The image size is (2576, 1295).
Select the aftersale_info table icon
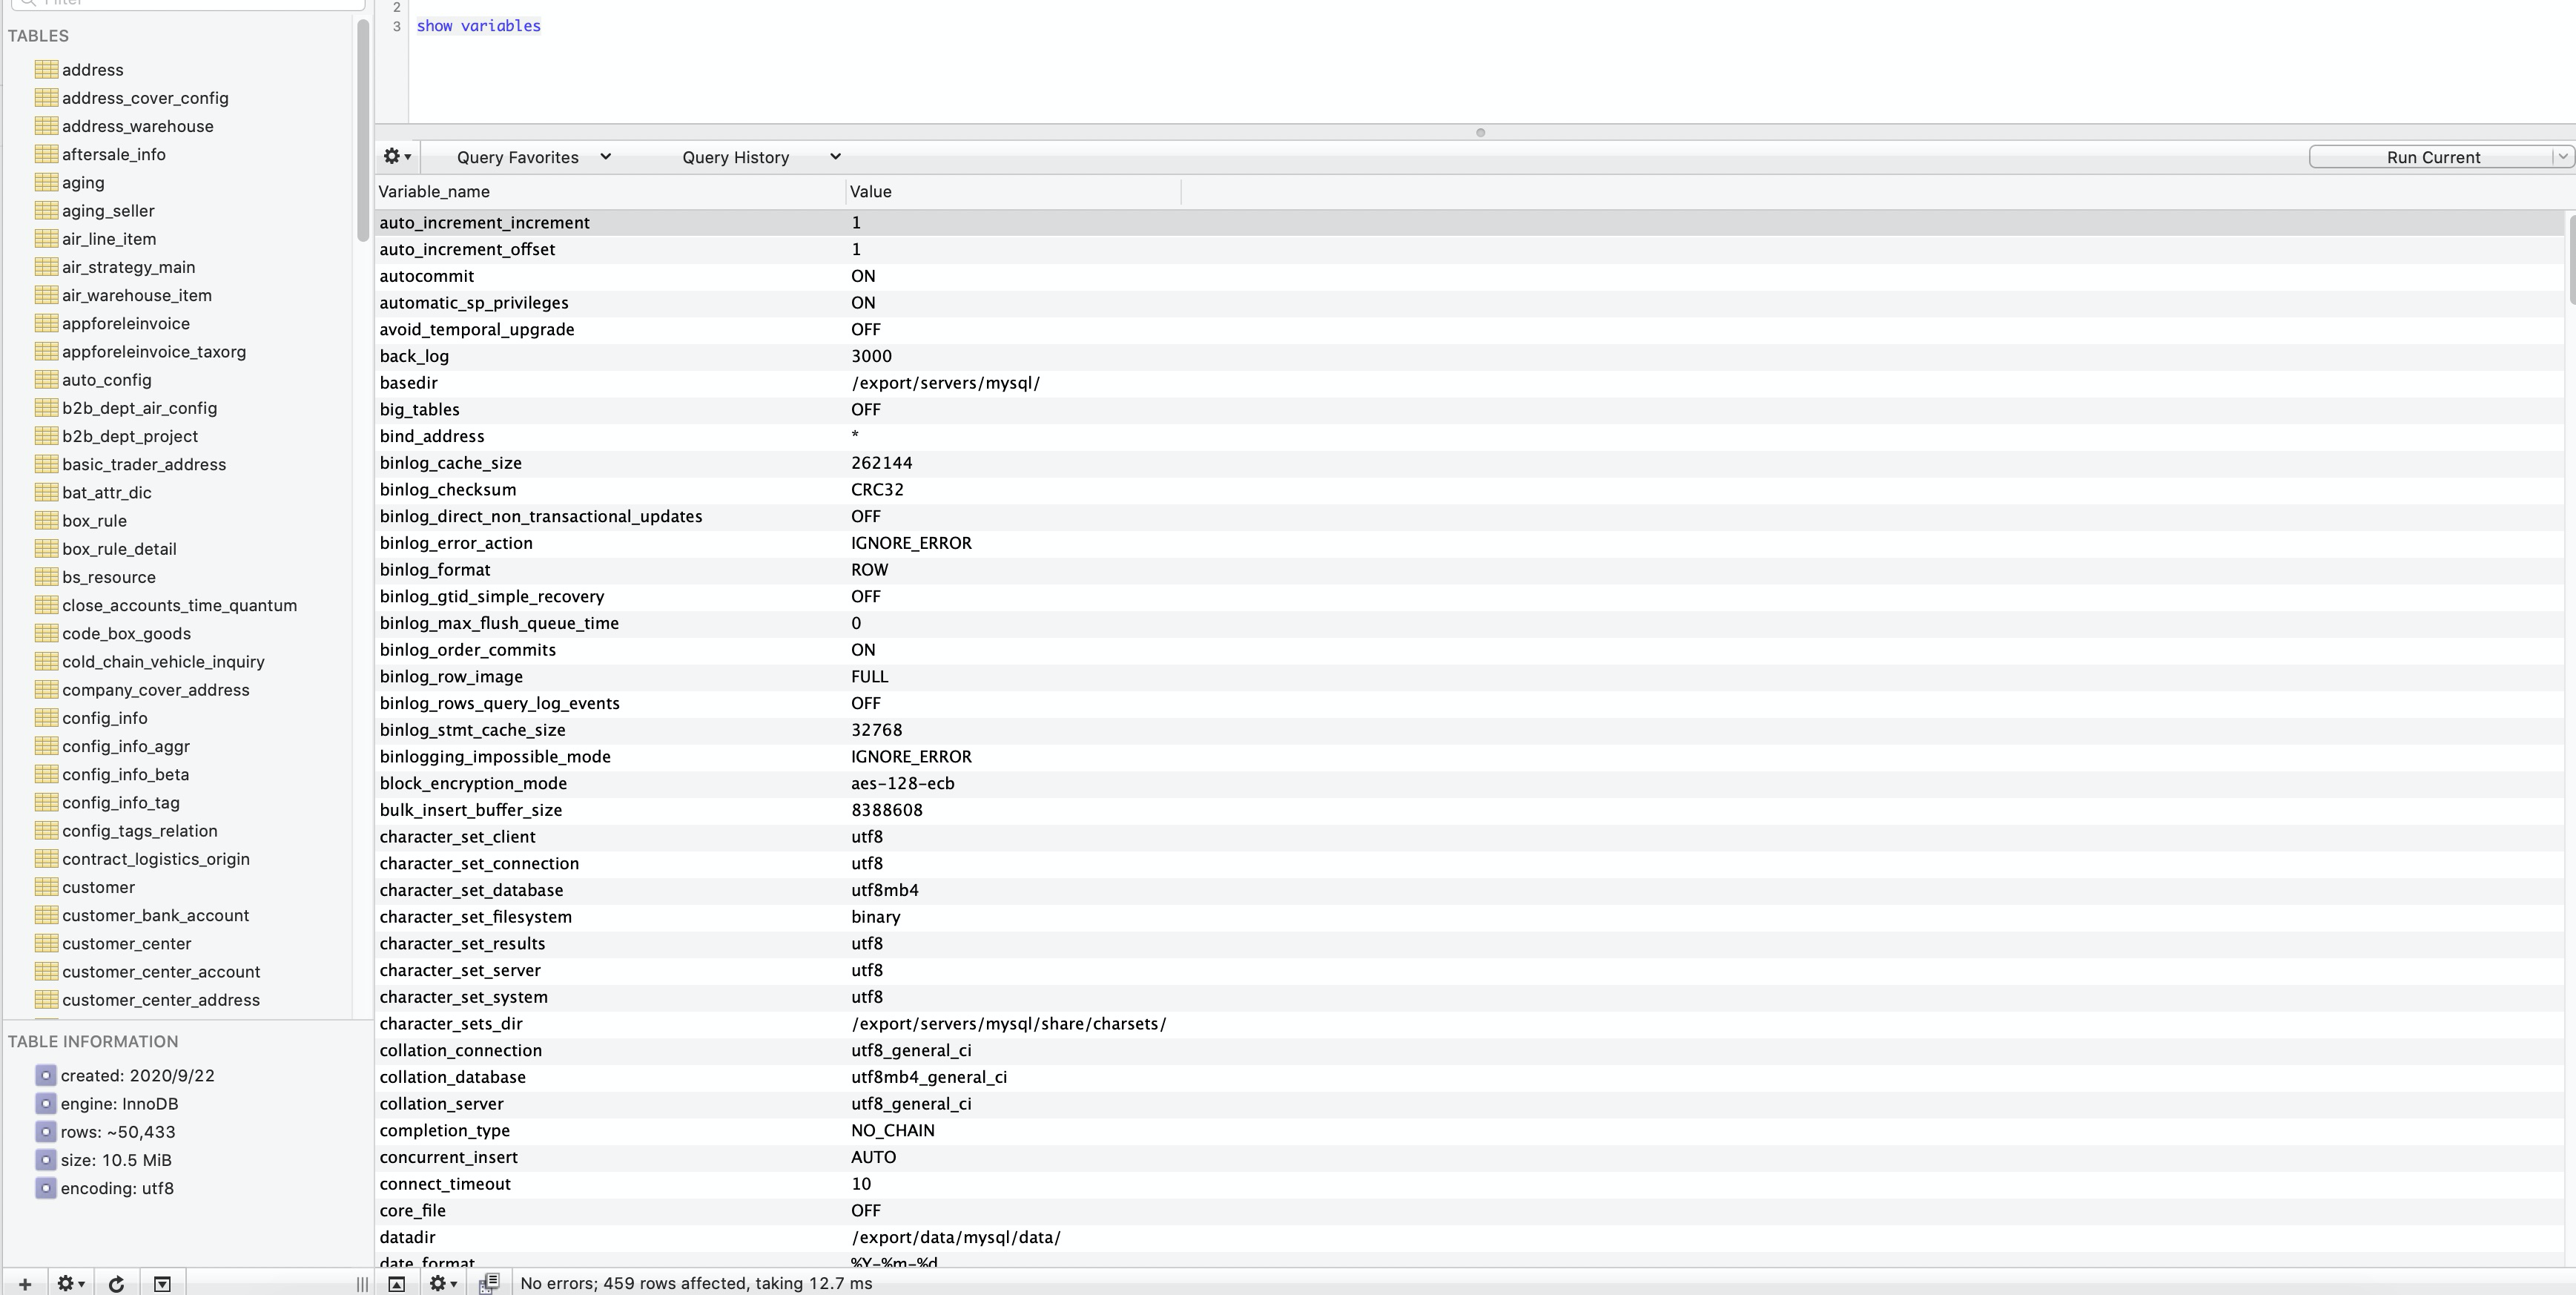tap(46, 154)
